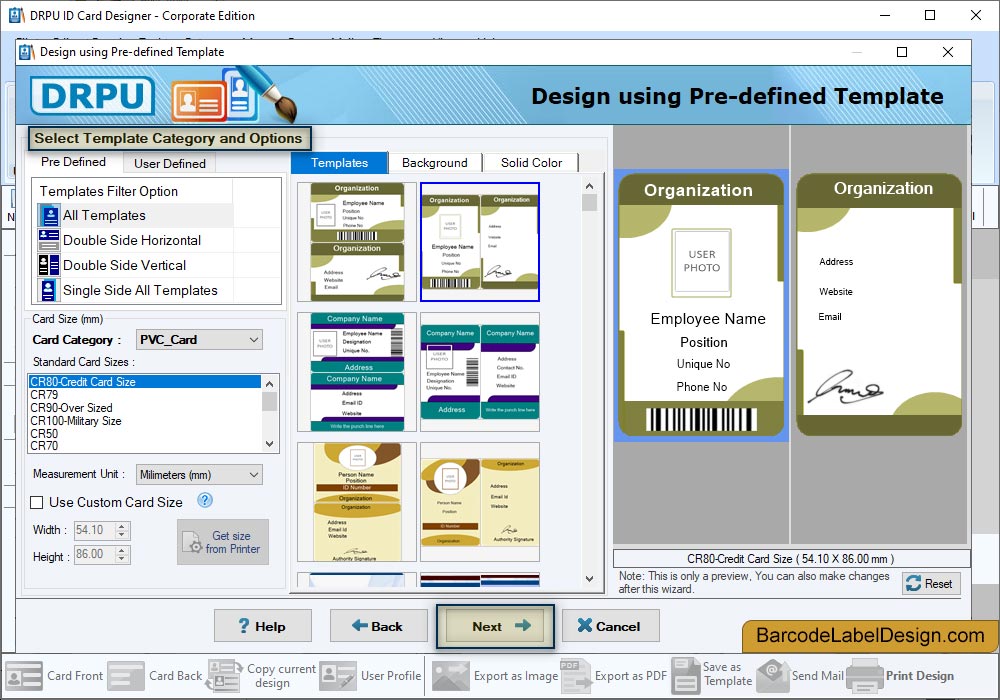1000x700 pixels.
Task: Select the yellow side-by-side Authority Signature template
Action: point(480,502)
